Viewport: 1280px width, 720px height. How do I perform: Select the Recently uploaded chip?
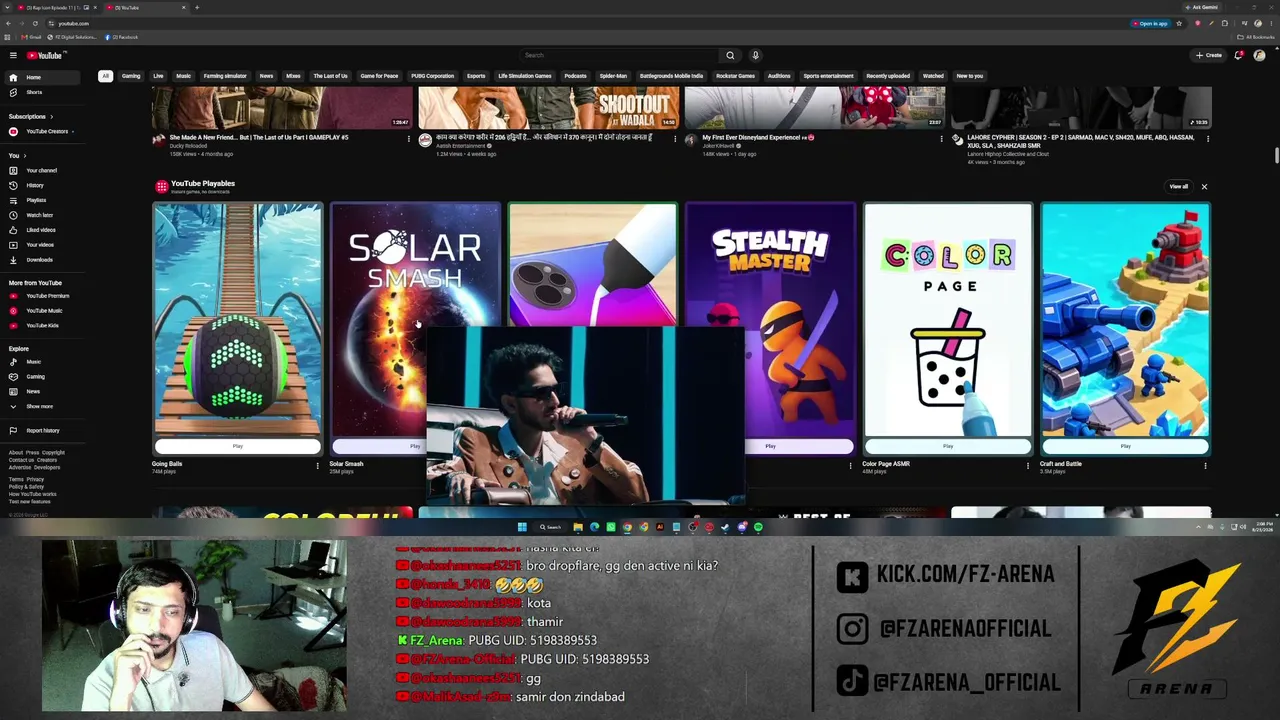[x=888, y=76]
